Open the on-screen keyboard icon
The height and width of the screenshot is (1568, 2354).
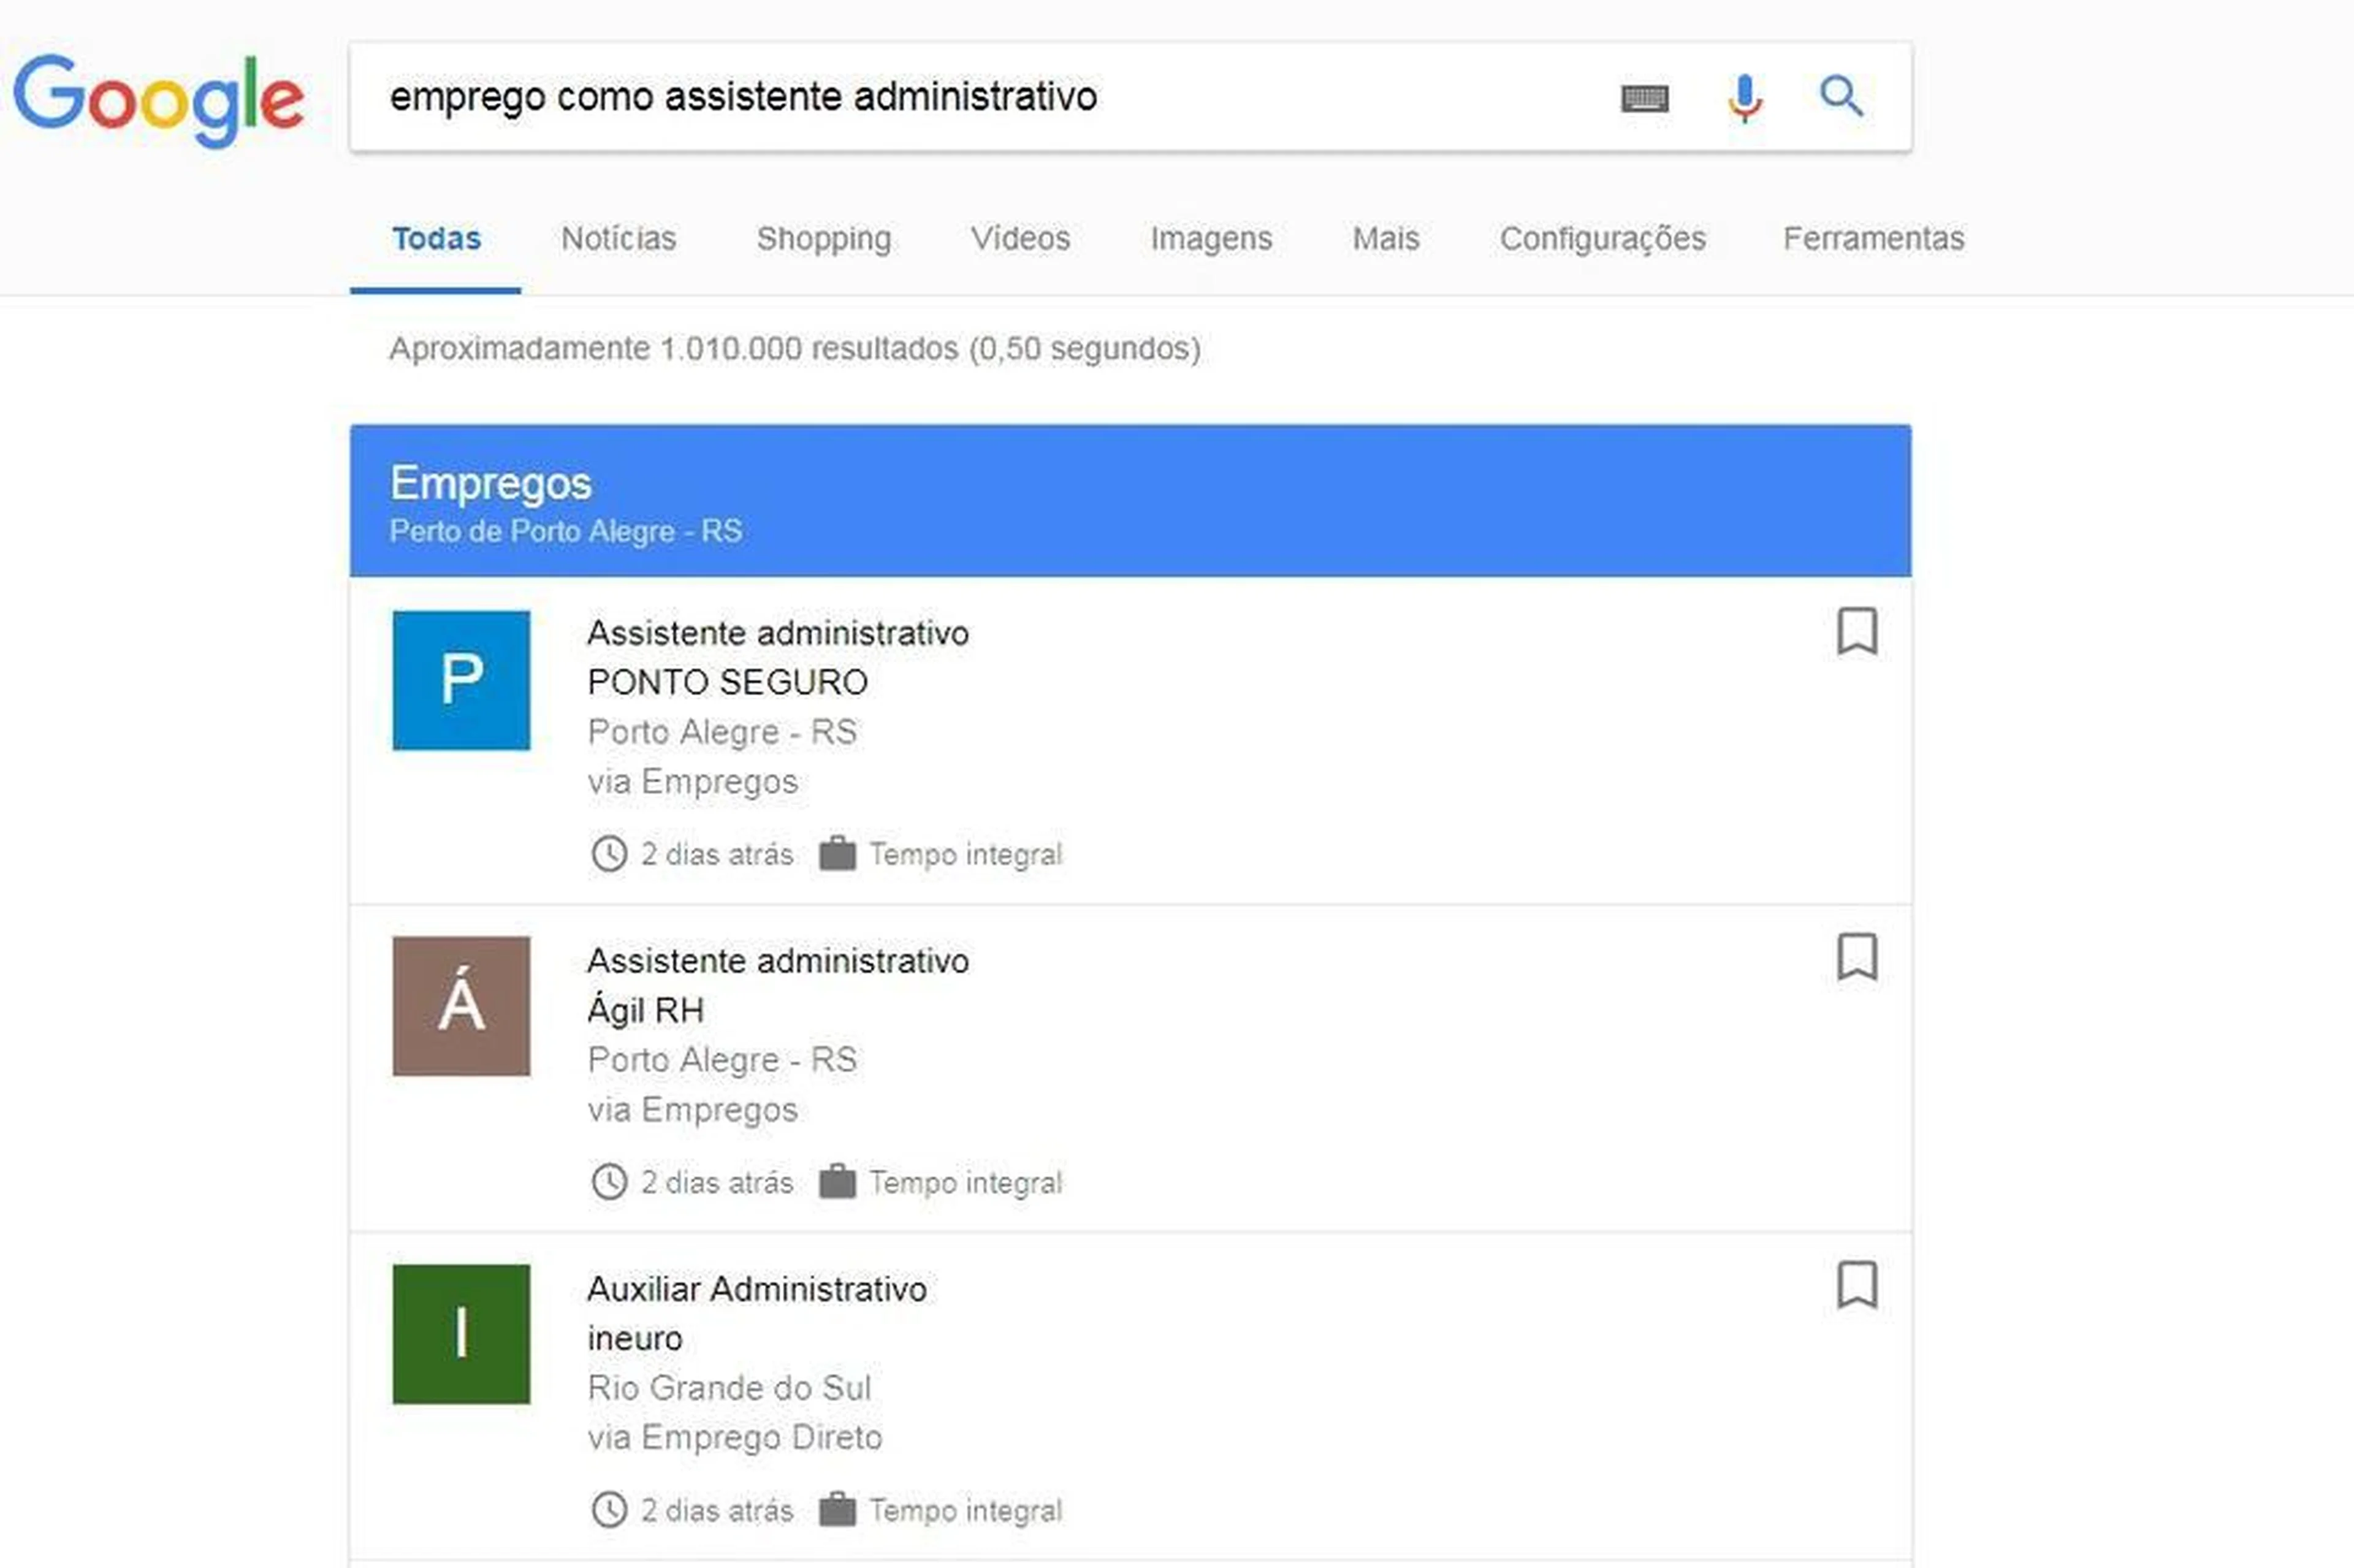[1645, 98]
